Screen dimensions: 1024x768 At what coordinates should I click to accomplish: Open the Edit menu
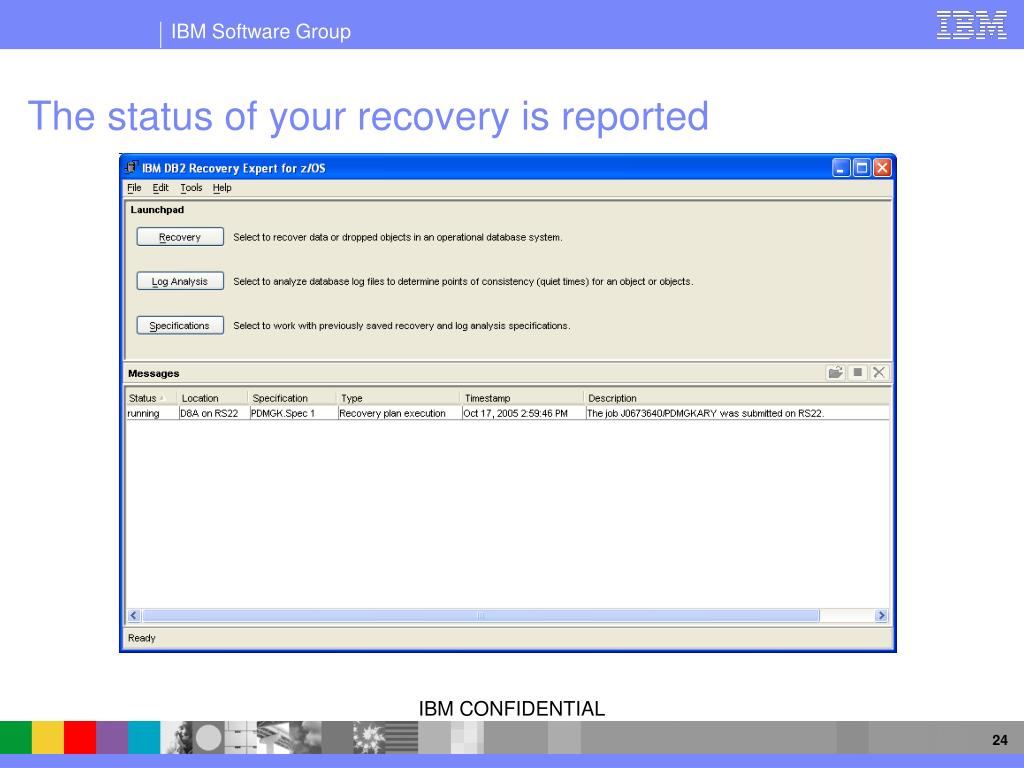(160, 188)
